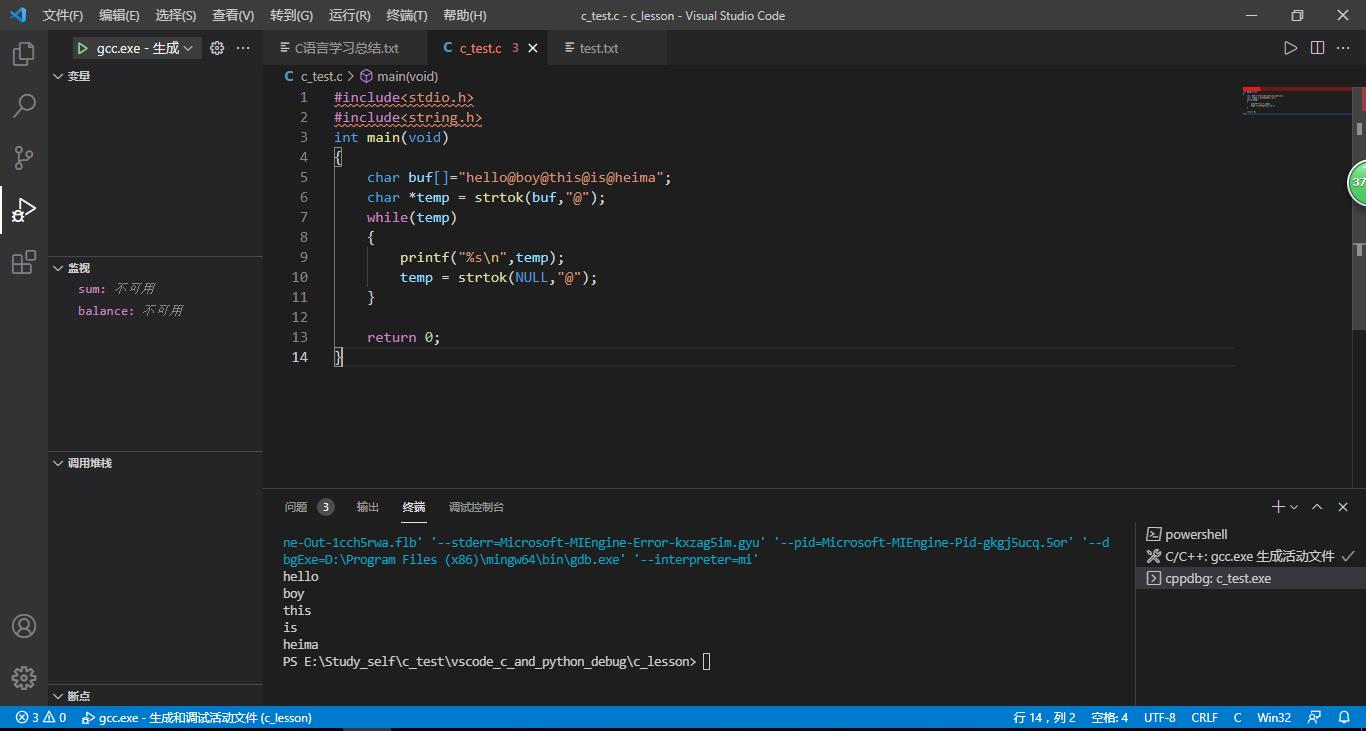This screenshot has height=731, width=1366.
Task: Open the 转到(G) menu
Action: click(x=291, y=15)
